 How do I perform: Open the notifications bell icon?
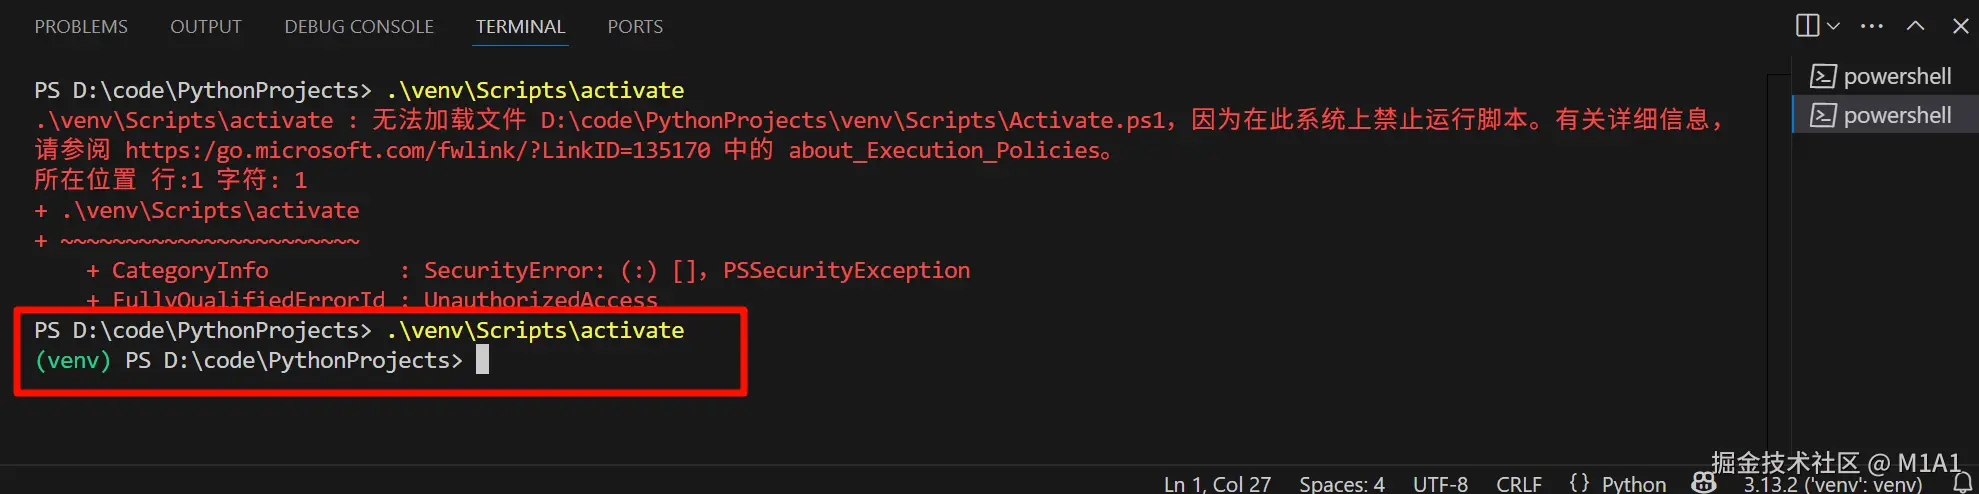point(1962,483)
